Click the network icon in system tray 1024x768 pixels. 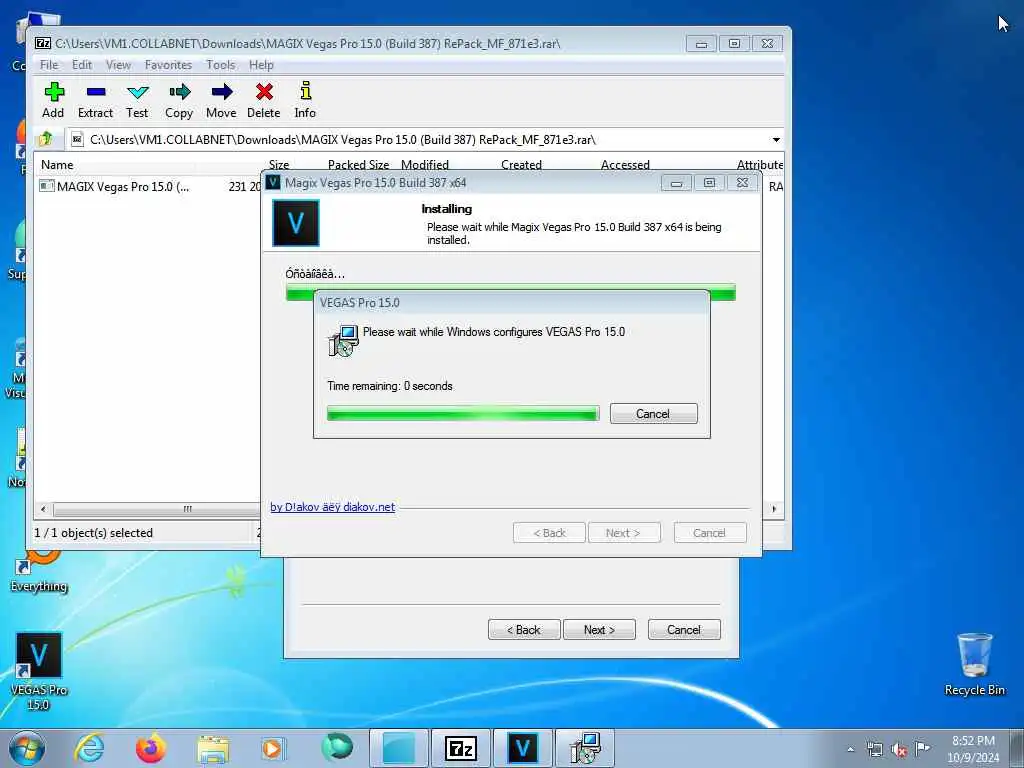[x=874, y=750]
